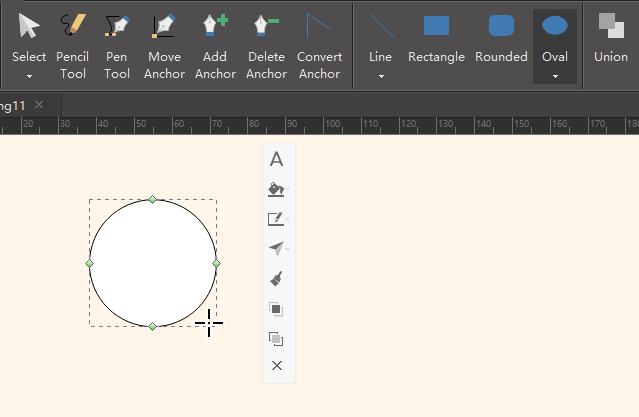Close the floating toolbar with X

coord(277,366)
